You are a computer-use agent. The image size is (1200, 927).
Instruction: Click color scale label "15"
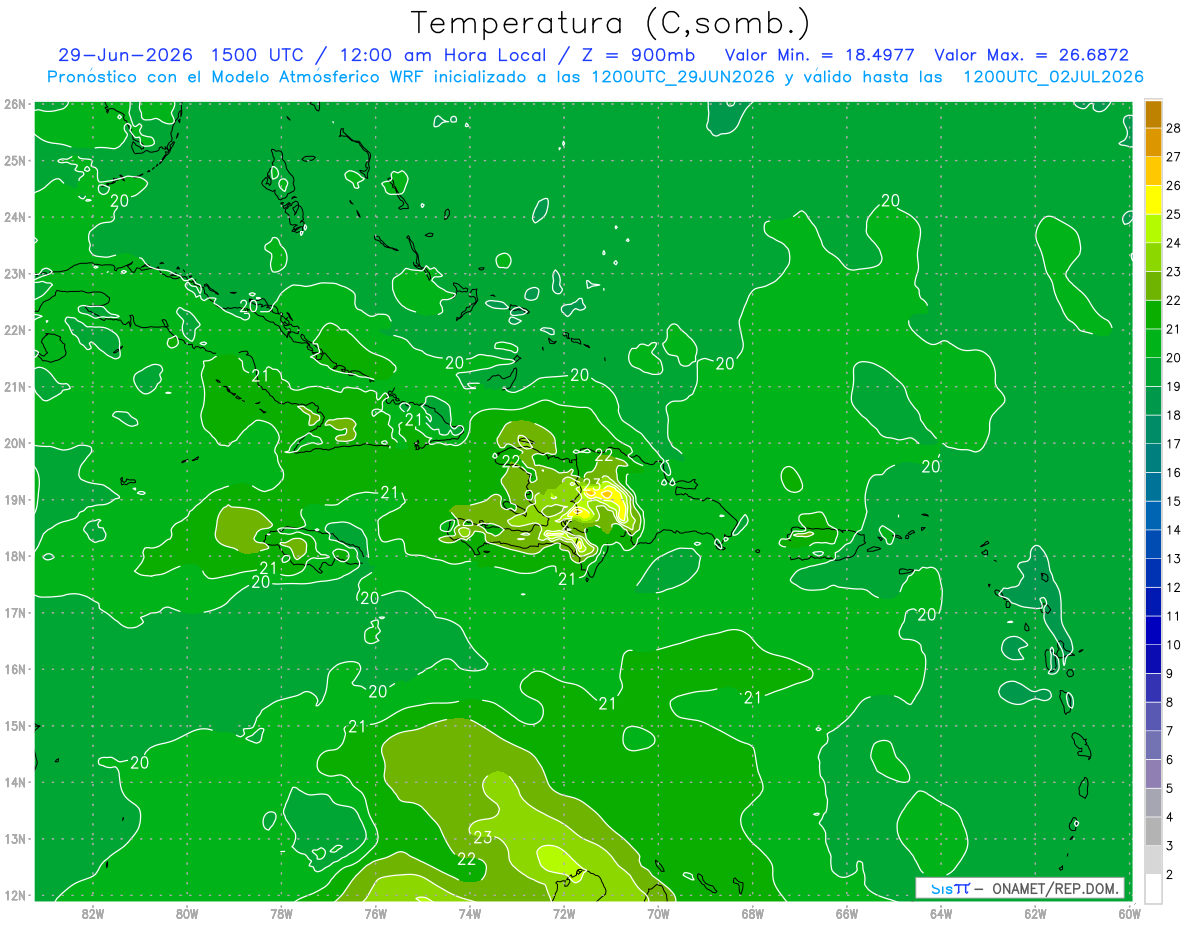[x=1173, y=501]
